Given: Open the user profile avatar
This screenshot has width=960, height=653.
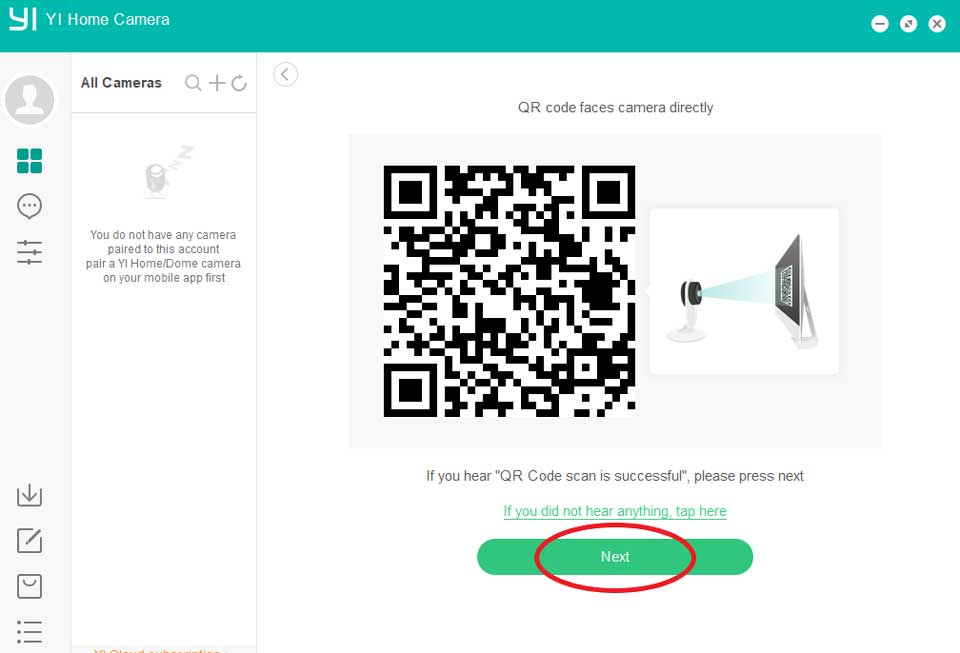Looking at the screenshot, I should pyautogui.click(x=30, y=99).
